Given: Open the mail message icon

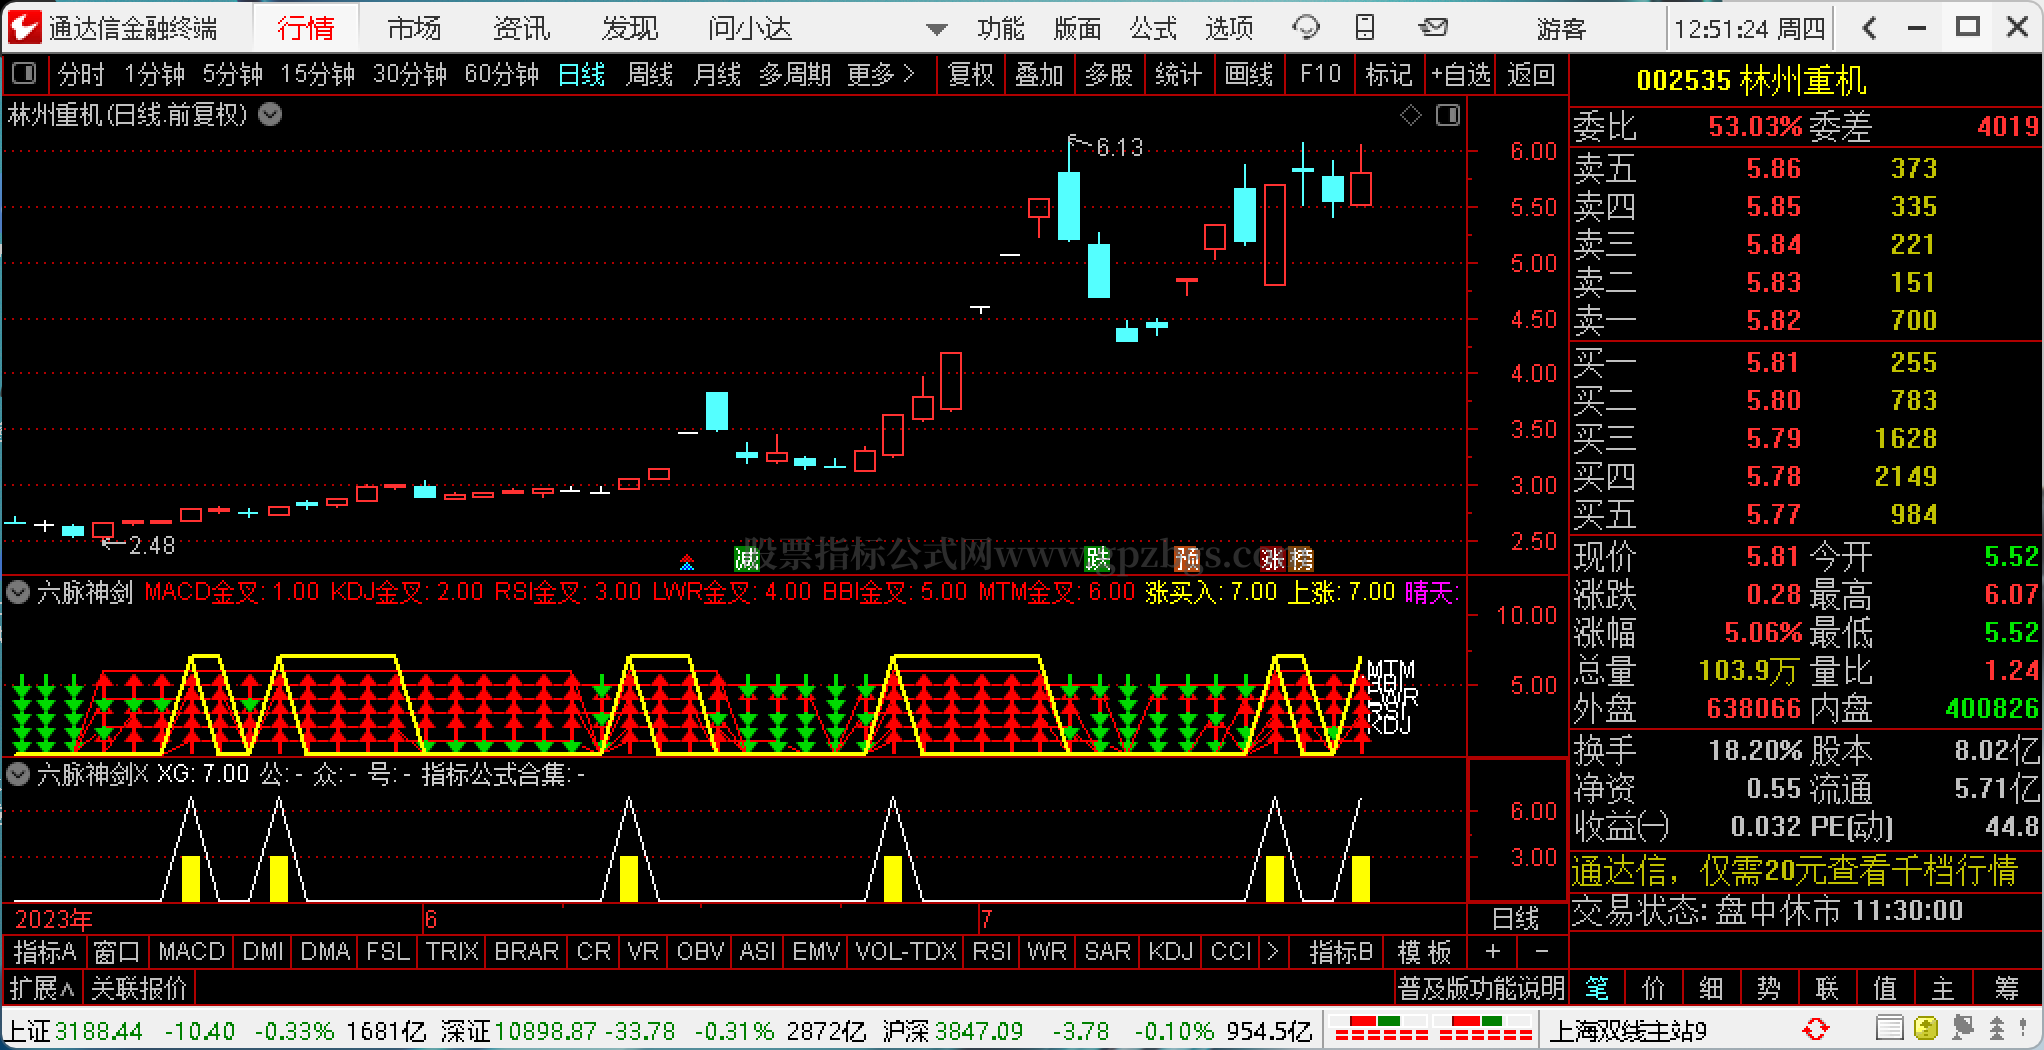Looking at the screenshot, I should point(1432,28).
